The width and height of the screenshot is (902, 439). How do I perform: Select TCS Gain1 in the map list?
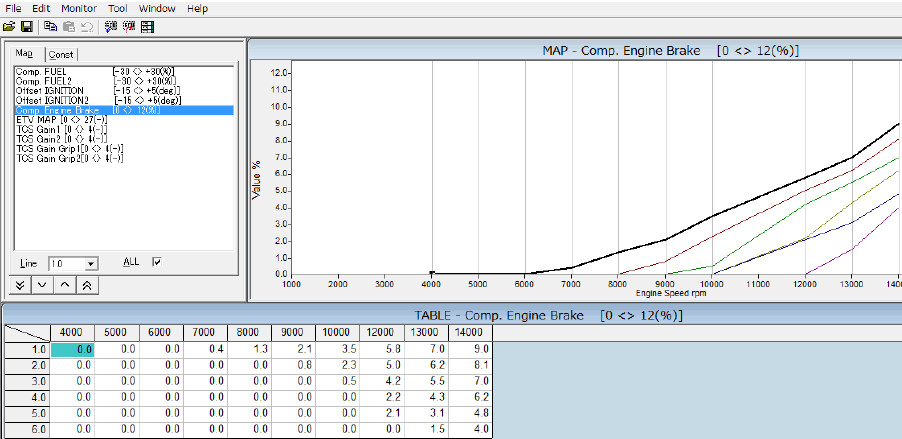[35, 130]
